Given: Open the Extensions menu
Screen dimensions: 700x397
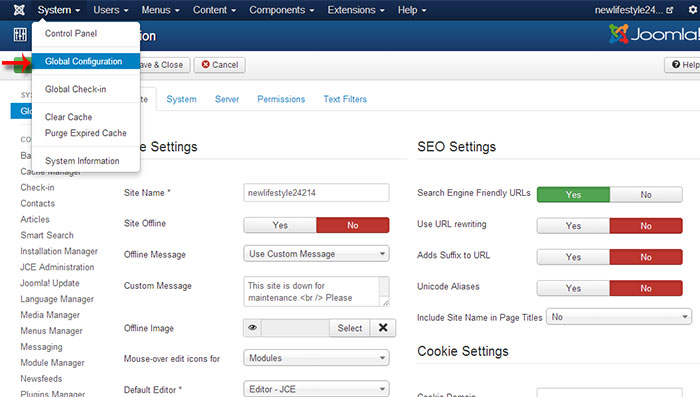Looking at the screenshot, I should coord(356,10).
